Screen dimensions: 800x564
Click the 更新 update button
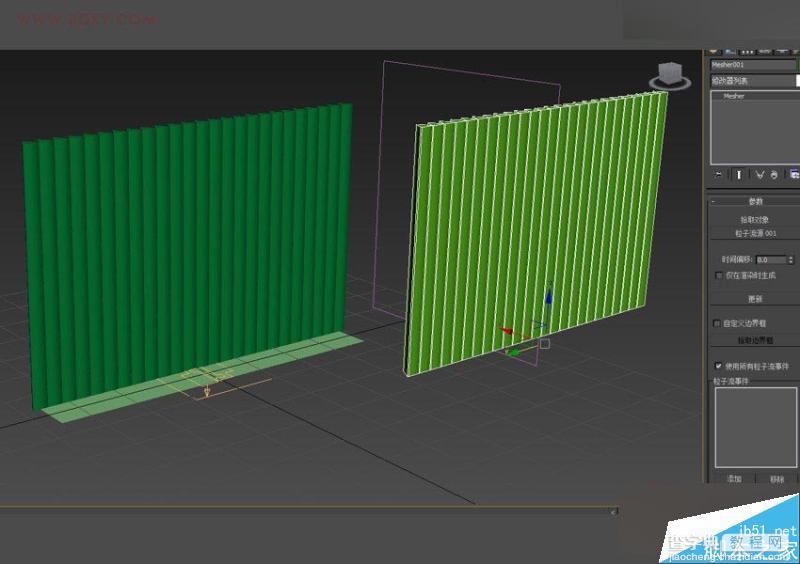(755, 299)
